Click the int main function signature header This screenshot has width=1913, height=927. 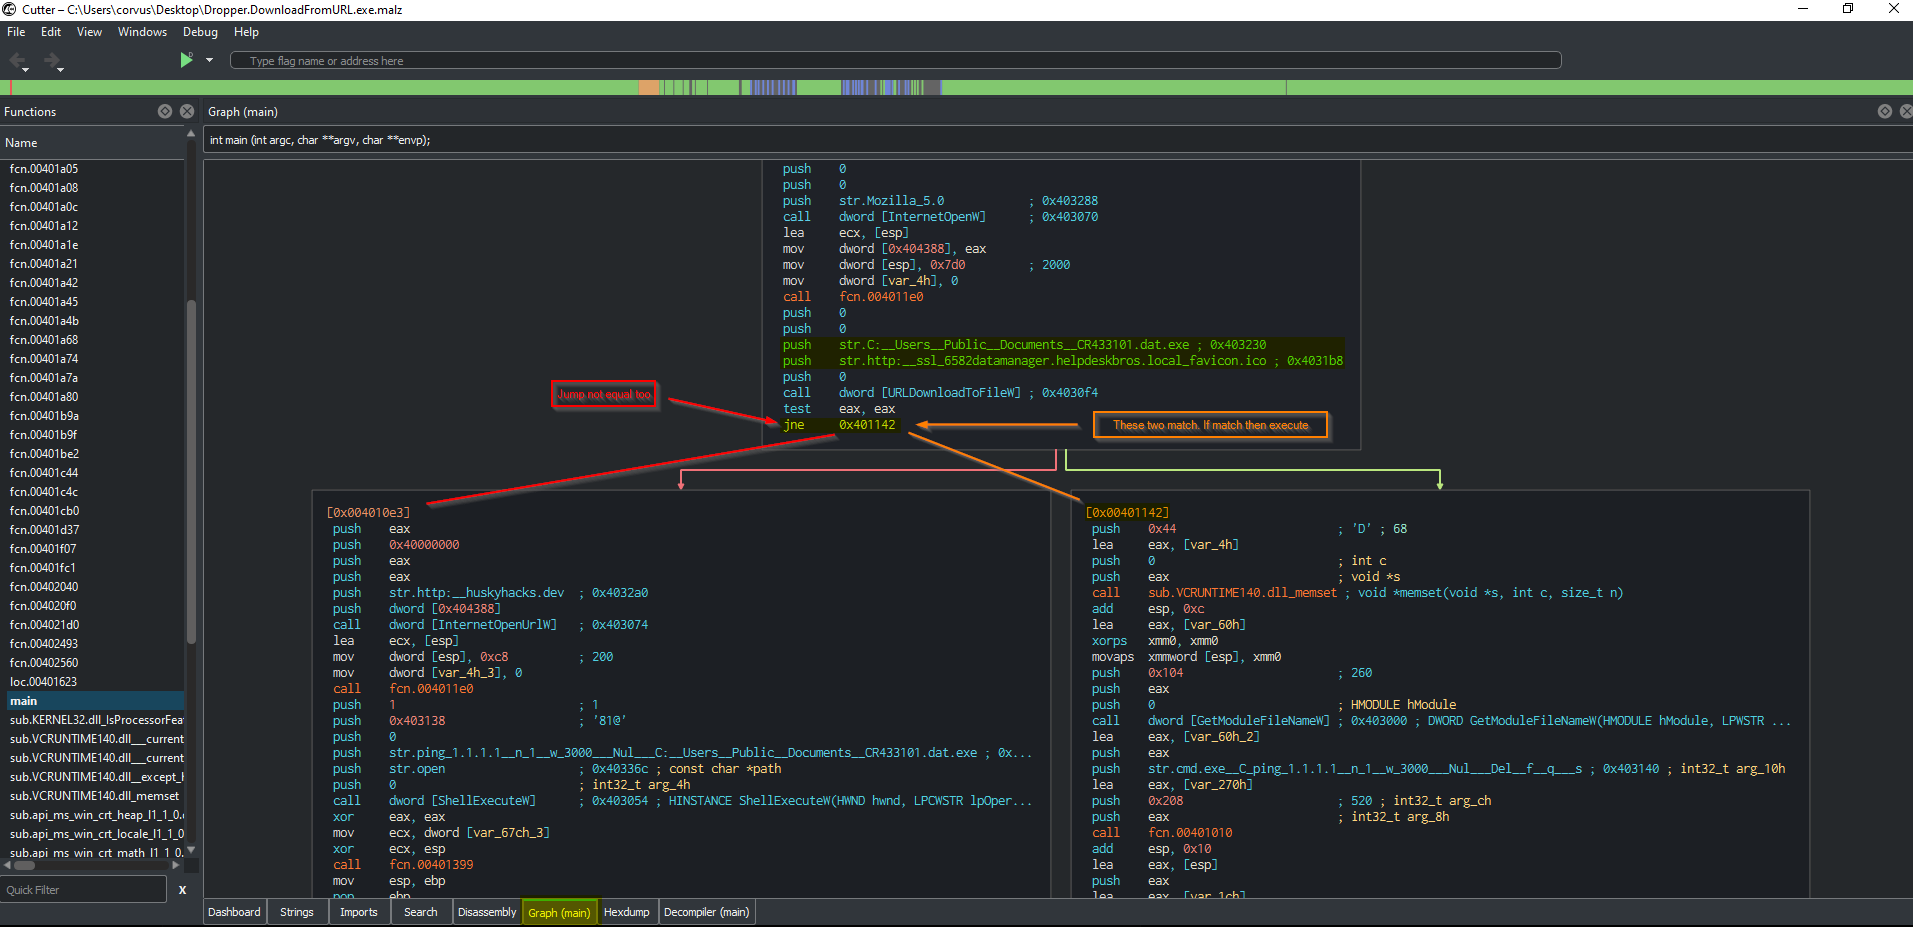click(320, 140)
